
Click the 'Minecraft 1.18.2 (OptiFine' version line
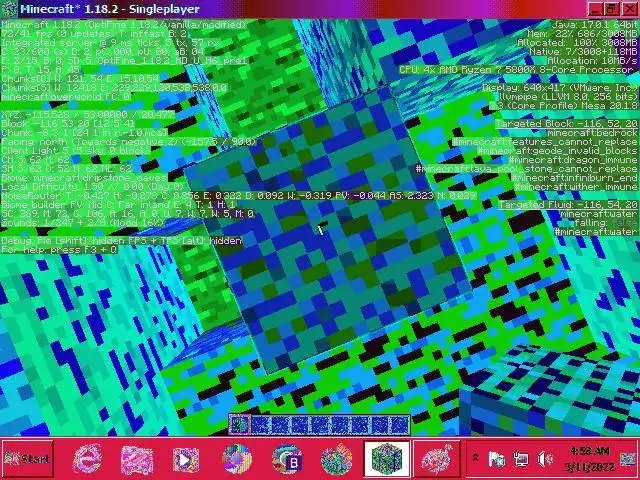(x=124, y=25)
